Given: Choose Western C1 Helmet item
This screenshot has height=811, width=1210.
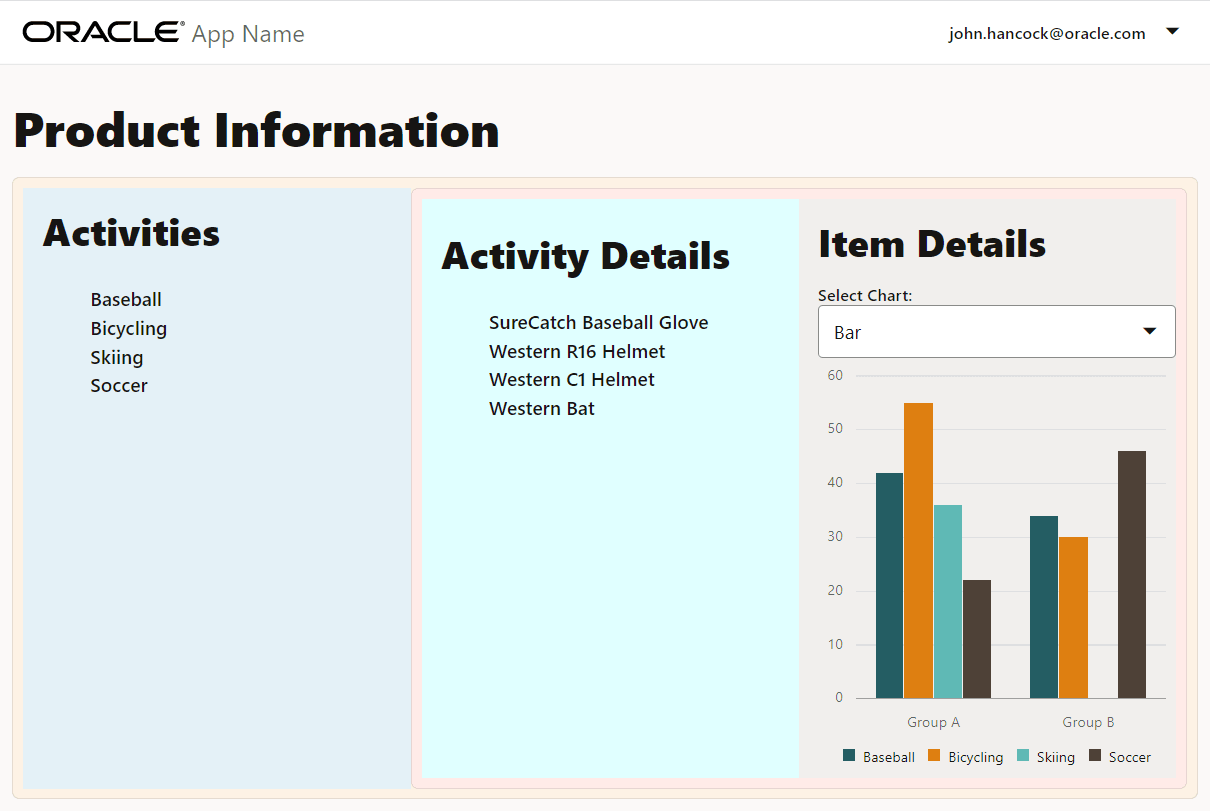Looking at the screenshot, I should pyautogui.click(x=572, y=380).
